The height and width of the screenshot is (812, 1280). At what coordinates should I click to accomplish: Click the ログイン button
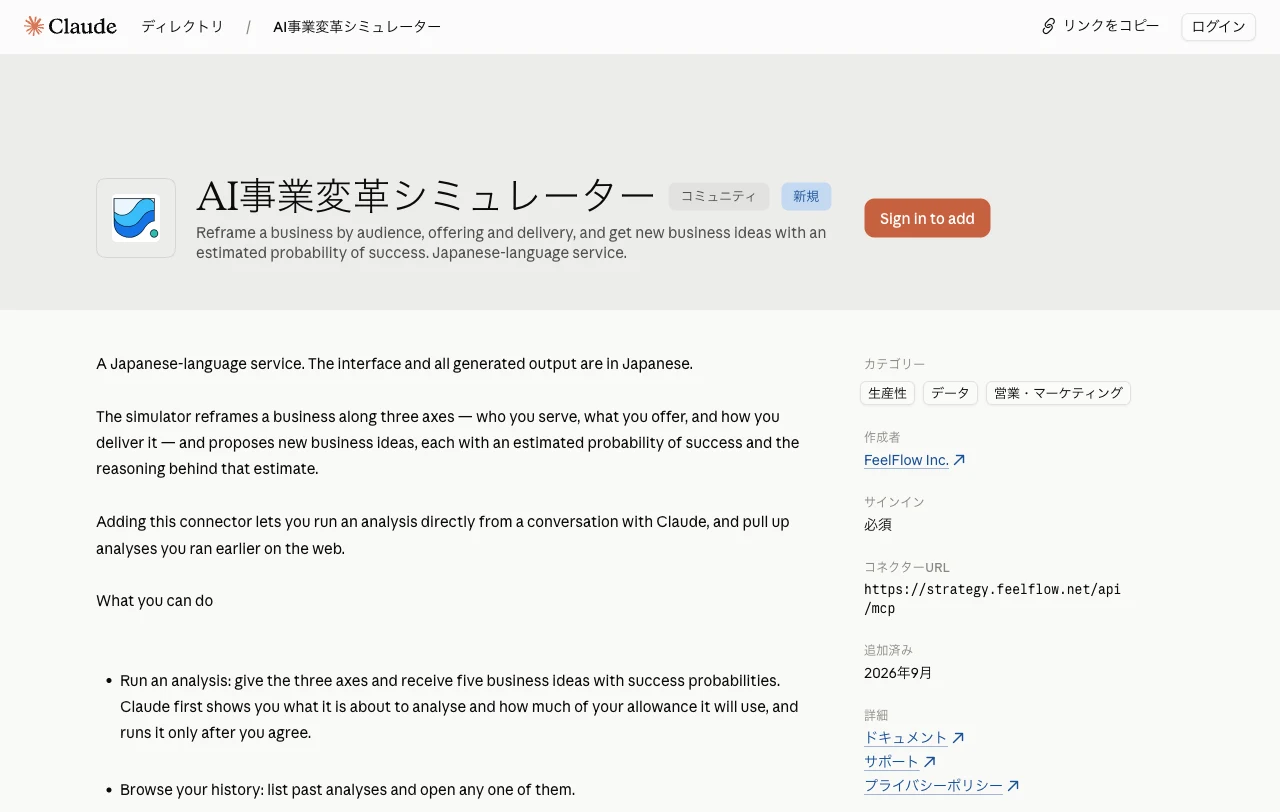1218,27
